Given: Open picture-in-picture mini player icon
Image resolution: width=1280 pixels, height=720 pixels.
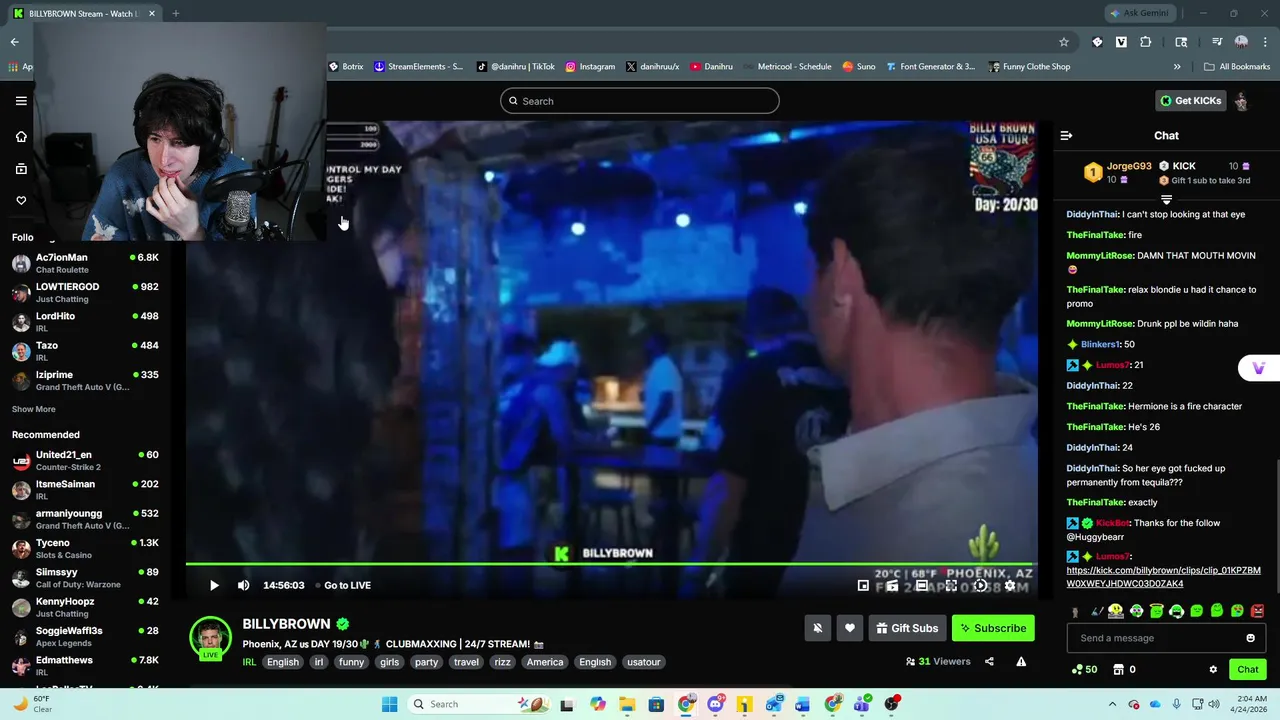Looking at the screenshot, I should (863, 586).
